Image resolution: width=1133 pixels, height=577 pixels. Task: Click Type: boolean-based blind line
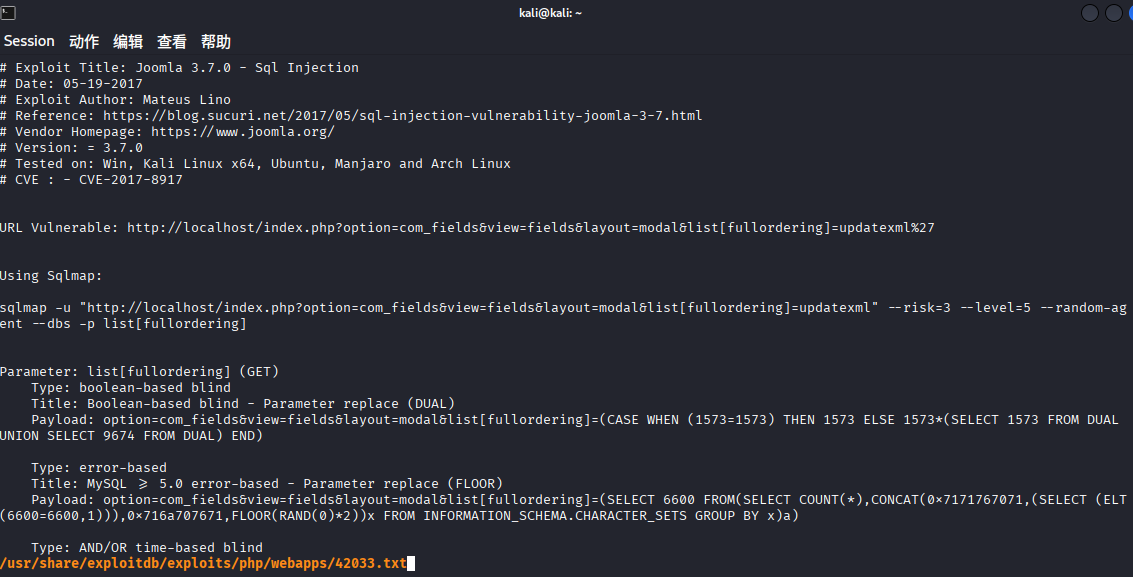point(131,388)
